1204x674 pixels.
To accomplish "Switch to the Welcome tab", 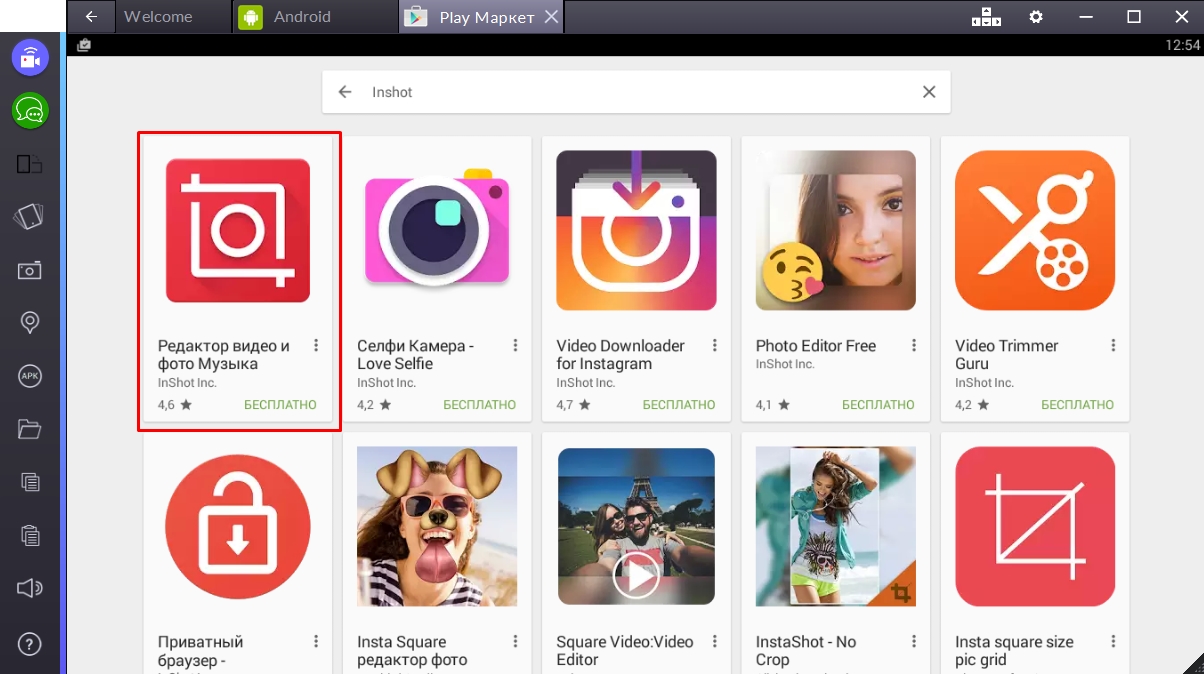I will (x=172, y=17).
